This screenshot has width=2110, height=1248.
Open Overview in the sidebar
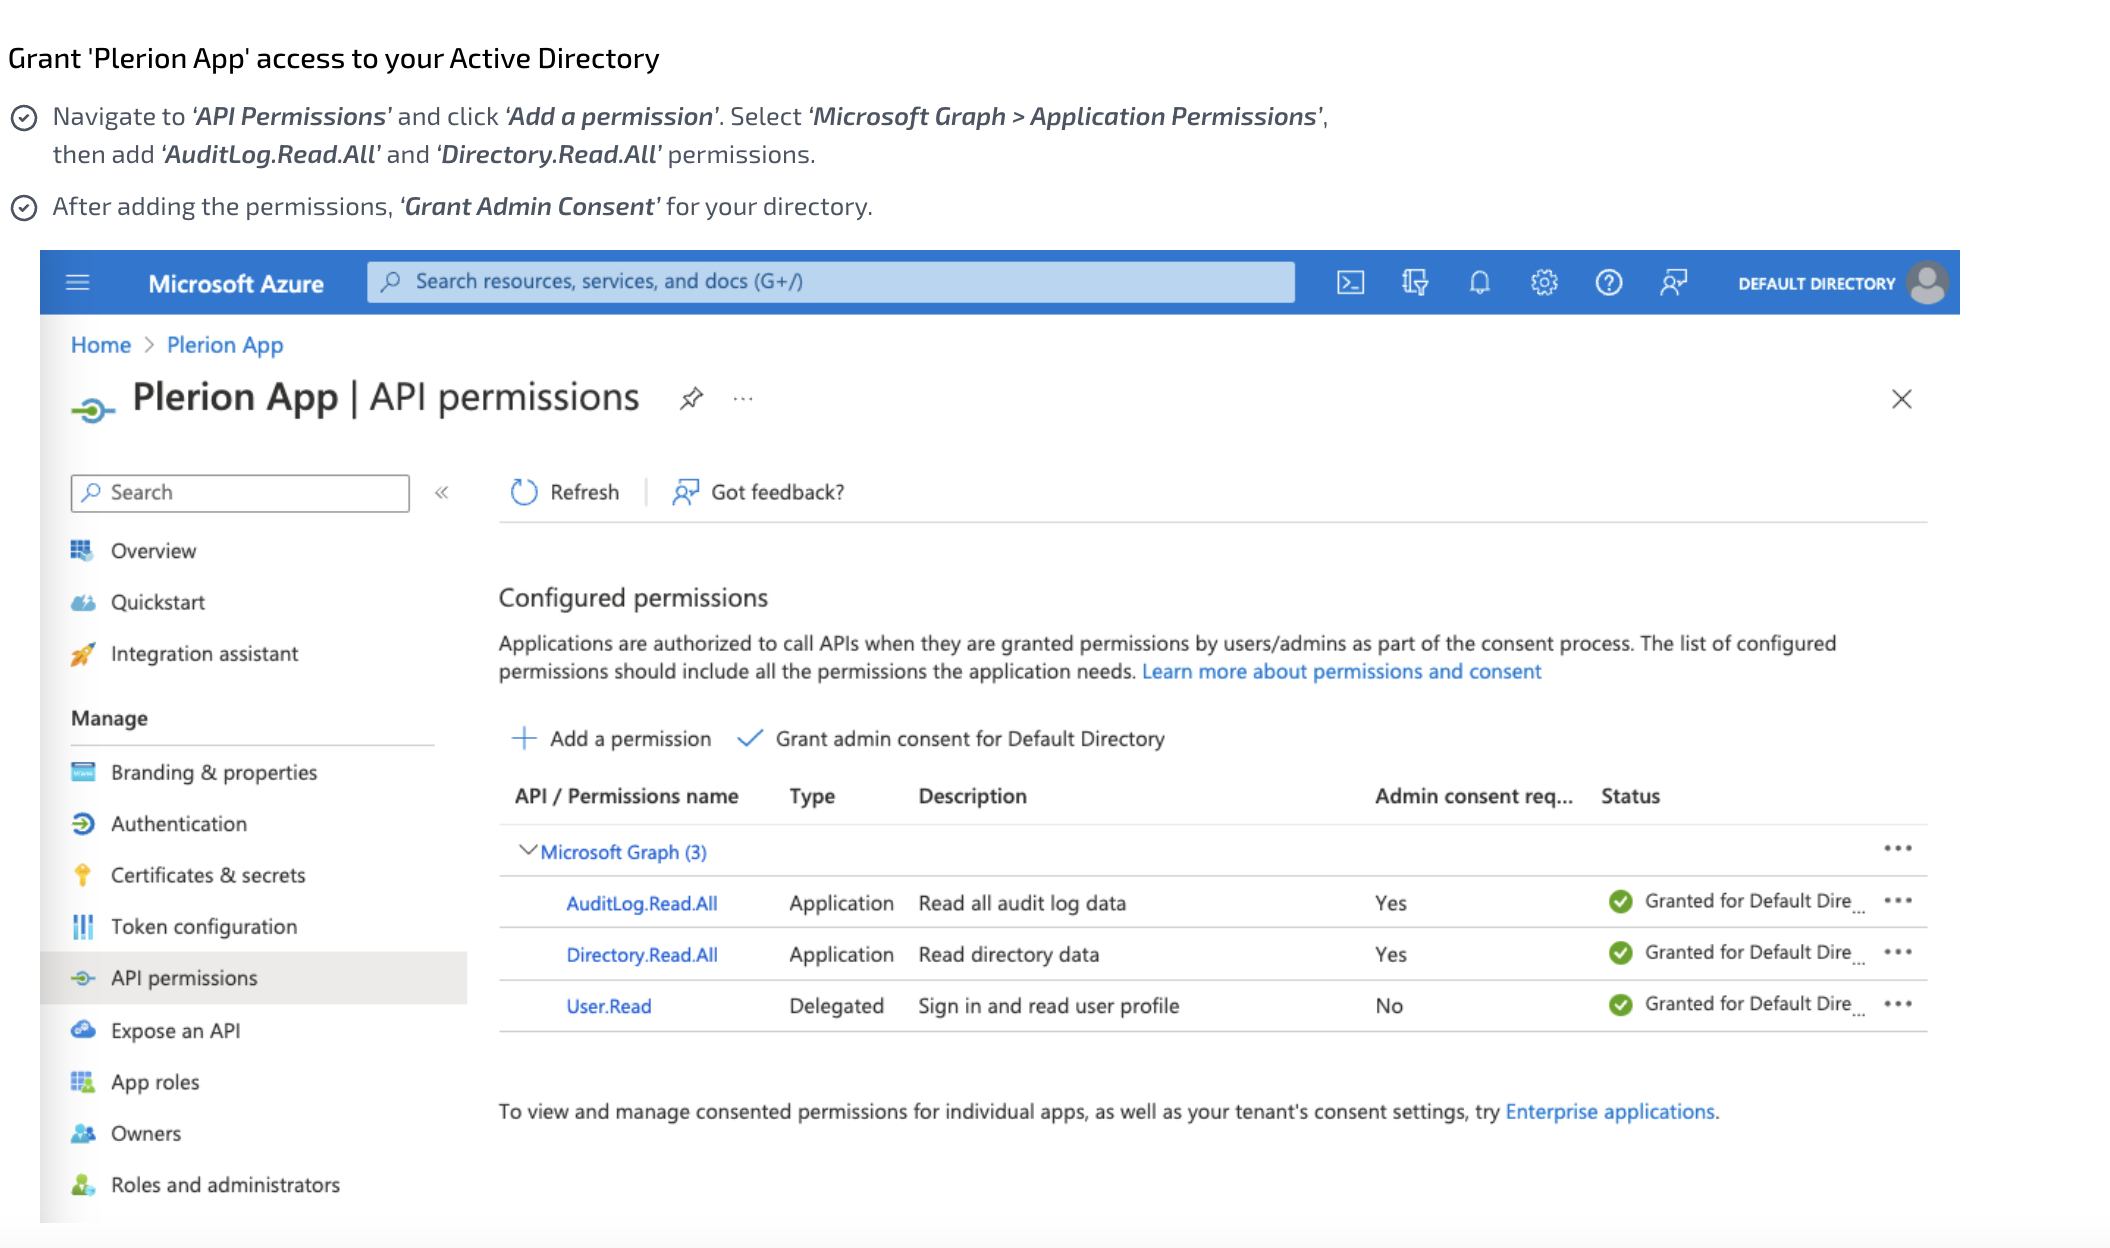(154, 551)
